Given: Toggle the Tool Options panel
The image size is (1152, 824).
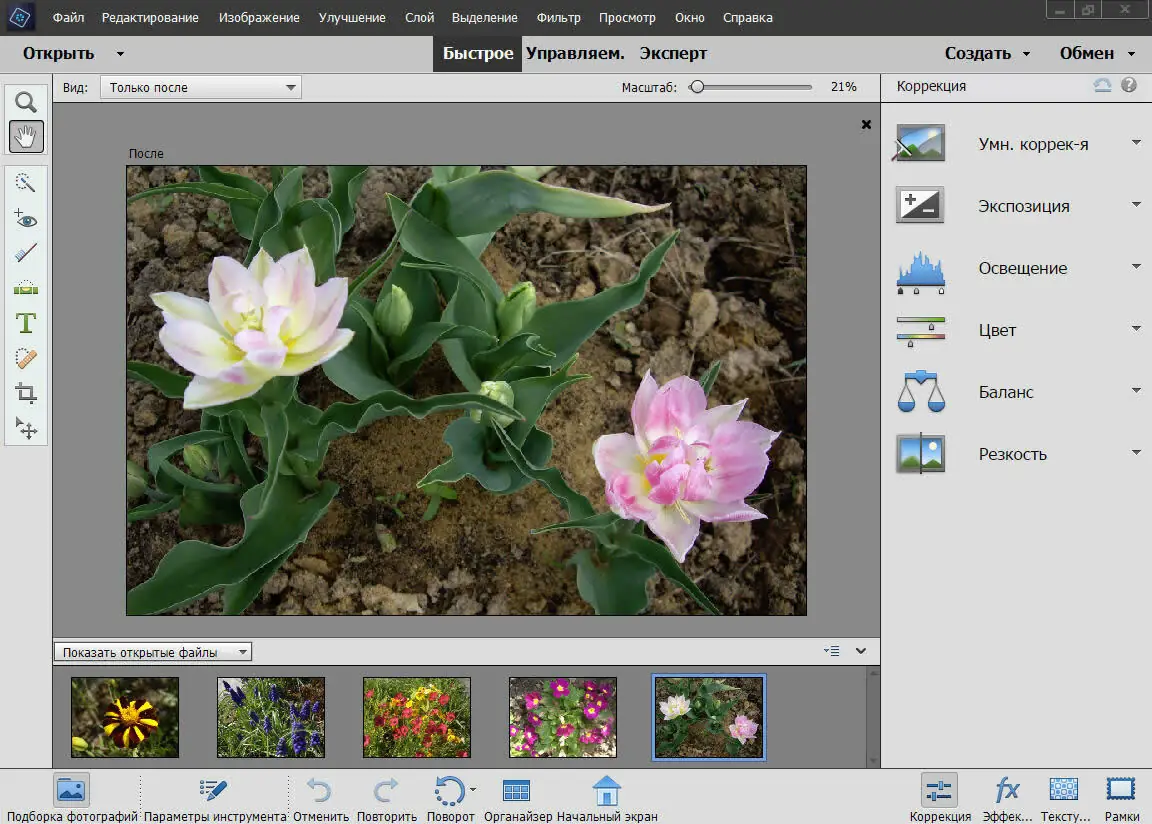Looking at the screenshot, I should pyautogui.click(x=214, y=792).
